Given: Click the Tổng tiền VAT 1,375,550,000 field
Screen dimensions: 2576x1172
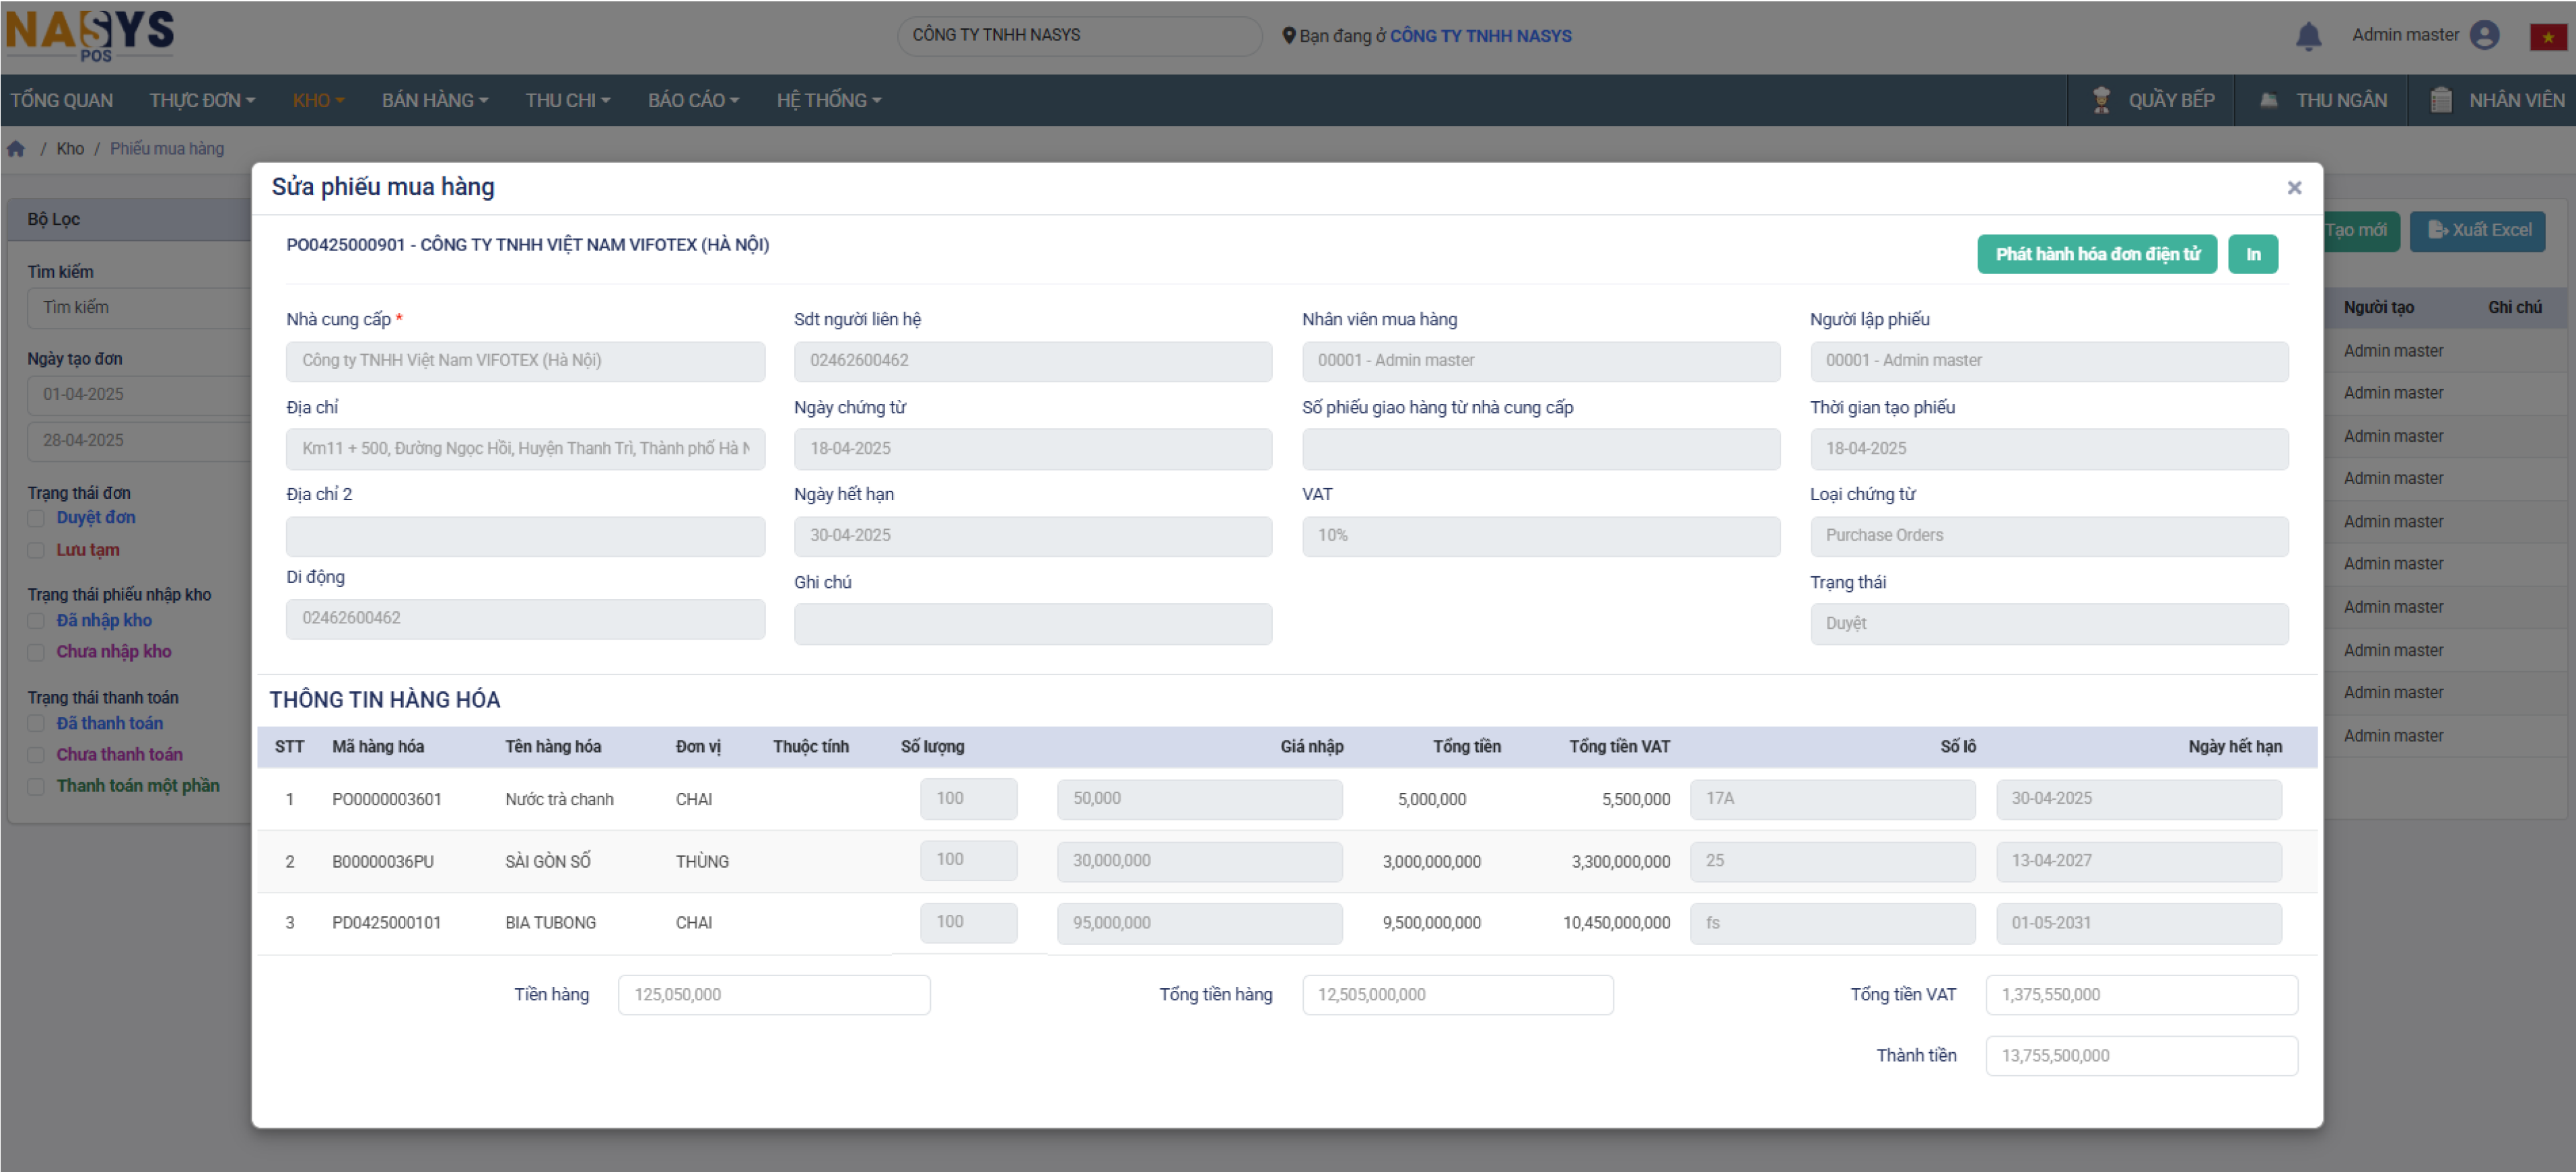Looking at the screenshot, I should click(x=2141, y=995).
